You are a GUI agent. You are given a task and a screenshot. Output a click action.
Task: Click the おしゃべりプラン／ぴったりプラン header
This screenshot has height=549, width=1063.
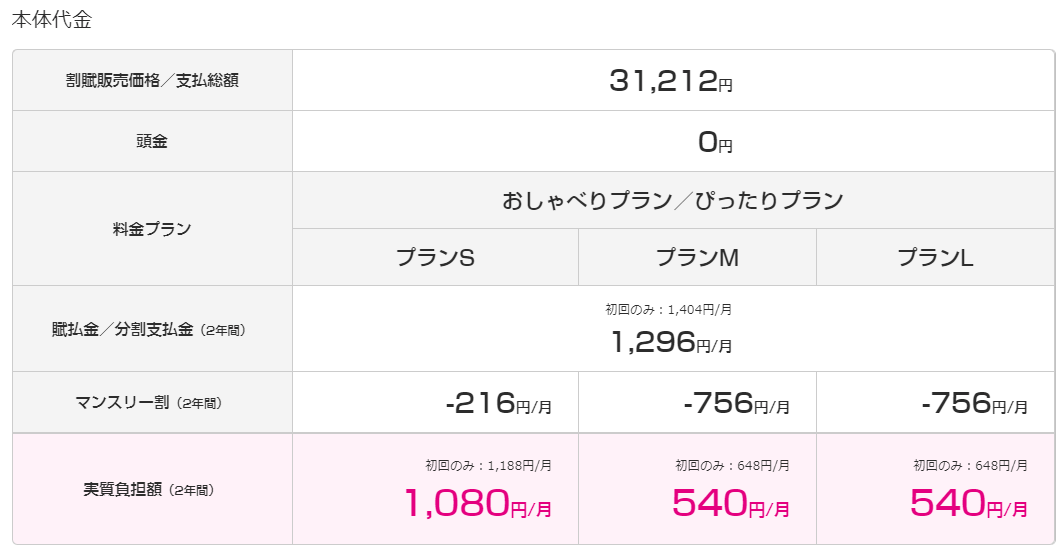pyautogui.click(x=673, y=201)
